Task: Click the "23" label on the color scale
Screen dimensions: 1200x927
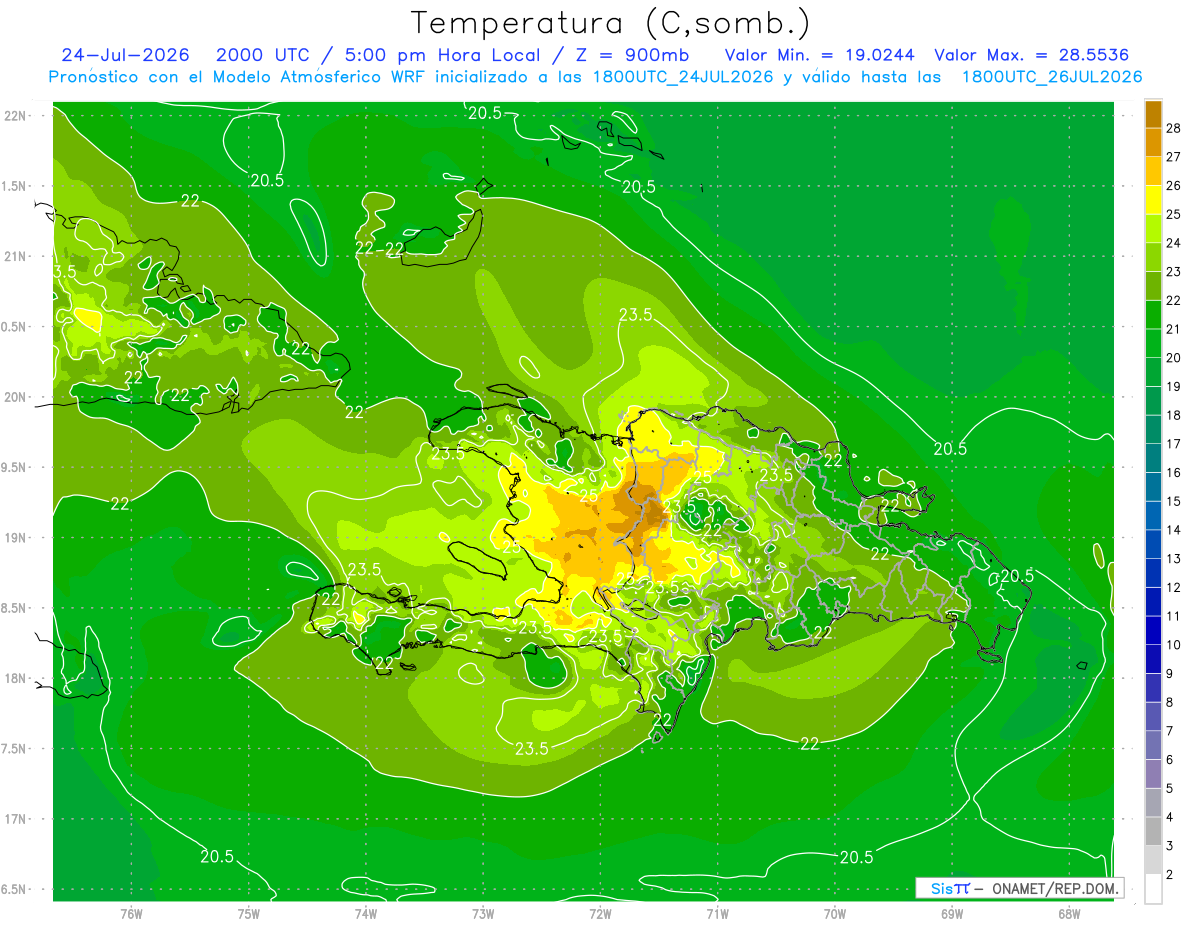Action: [x=1174, y=272]
